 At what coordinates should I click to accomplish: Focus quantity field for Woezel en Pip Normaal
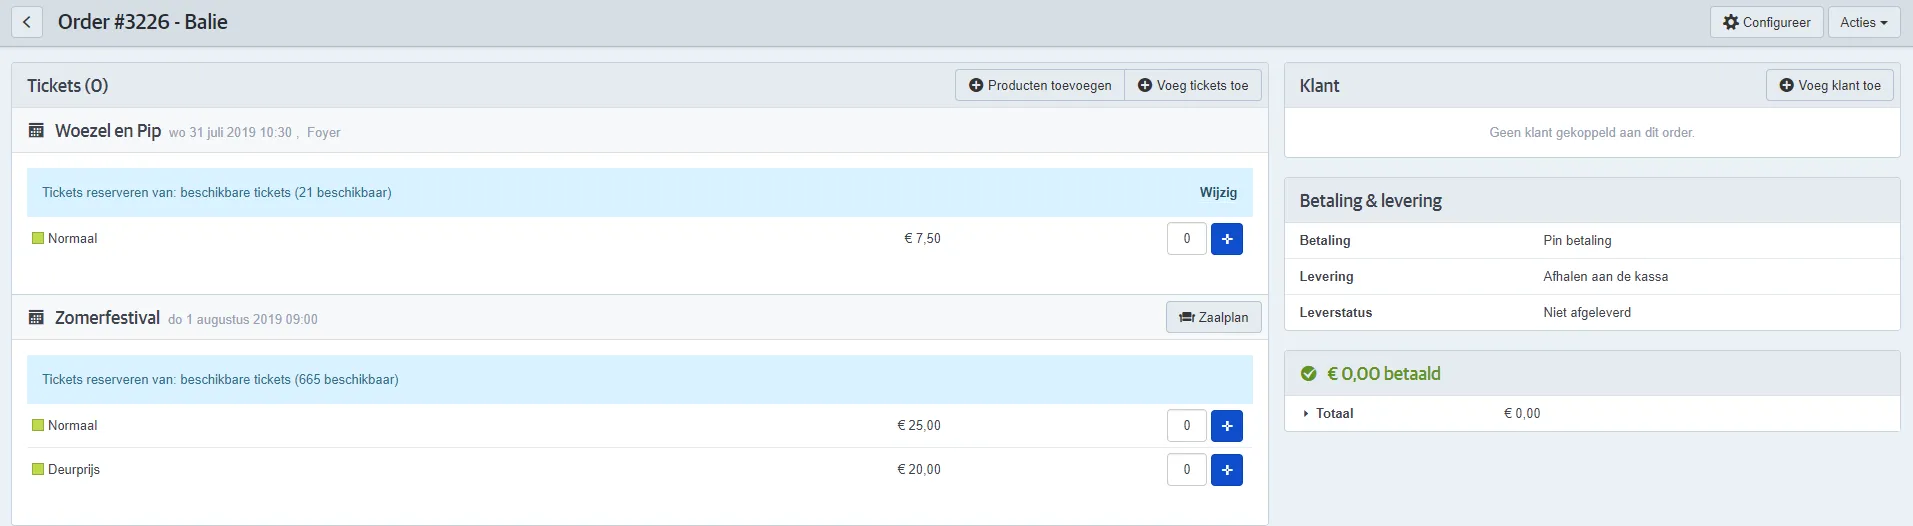(x=1187, y=239)
